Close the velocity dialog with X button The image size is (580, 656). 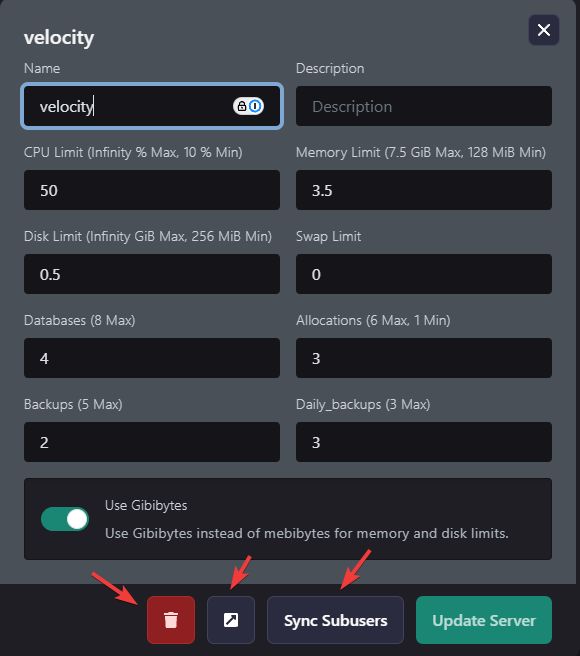tap(544, 30)
